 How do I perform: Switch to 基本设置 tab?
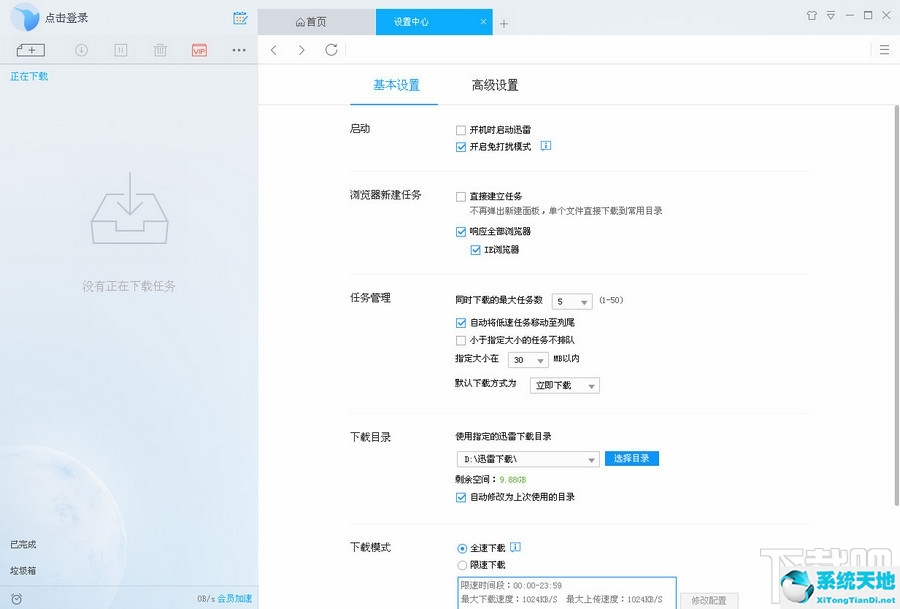[x=396, y=86]
